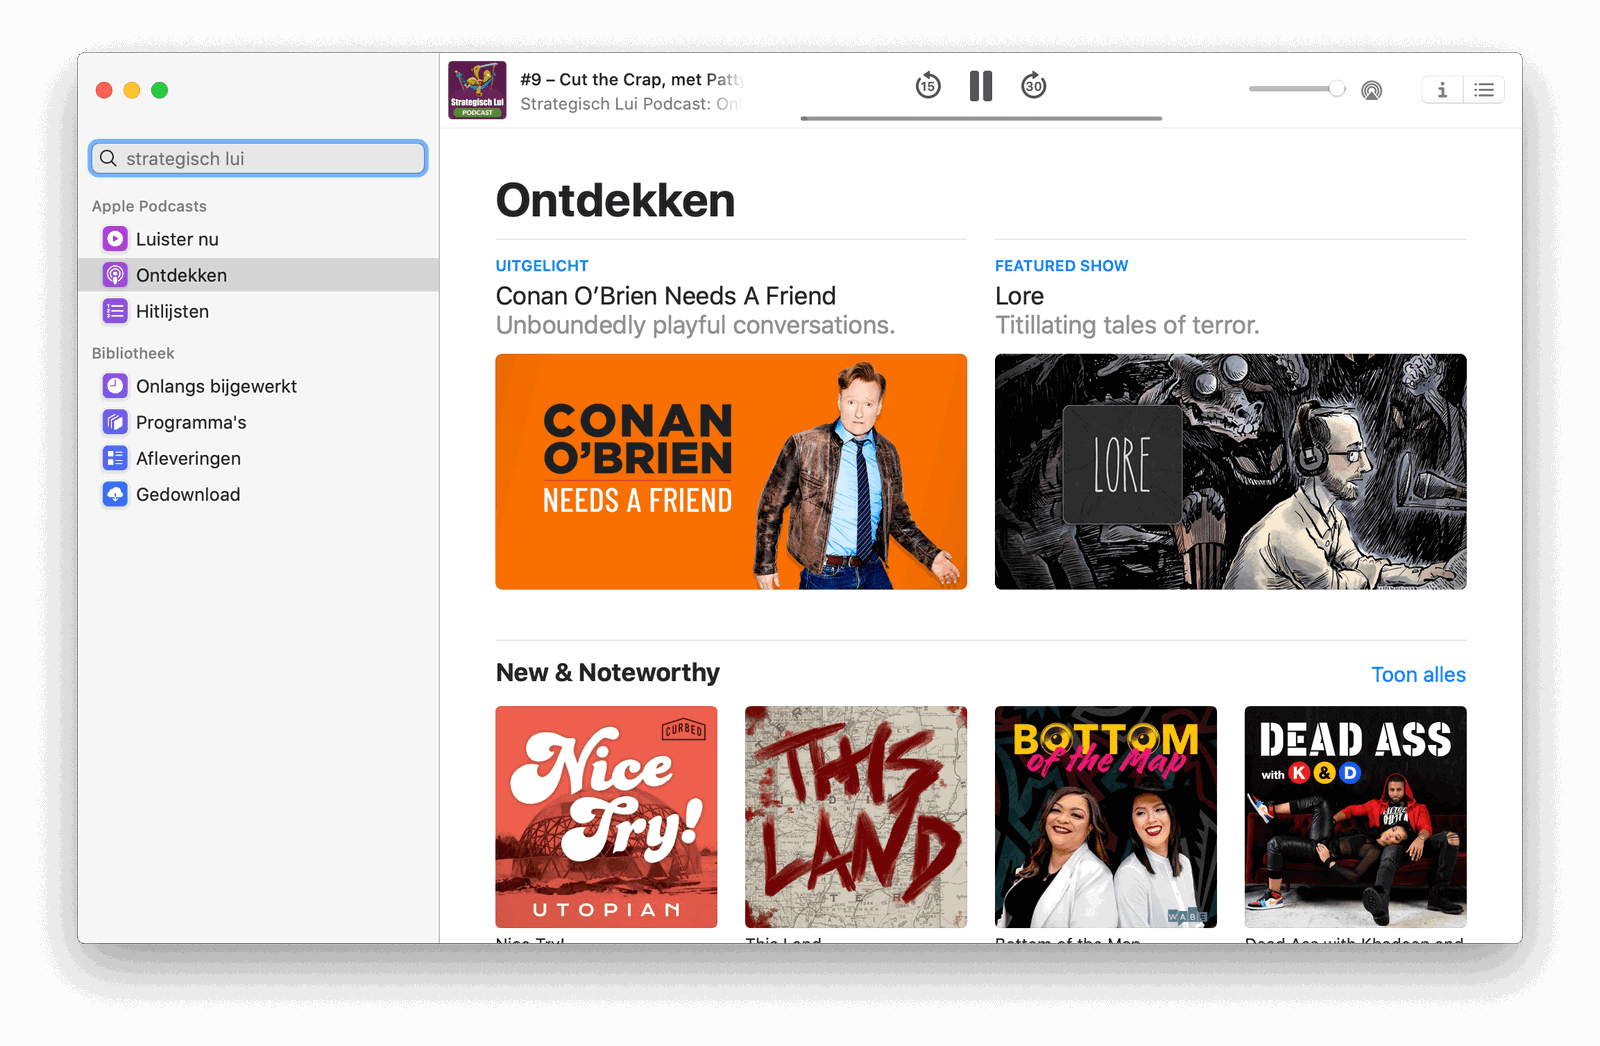Image resolution: width=1600 pixels, height=1046 pixels.
Task: Click the Afleveringen sidebar icon
Action: (x=115, y=458)
